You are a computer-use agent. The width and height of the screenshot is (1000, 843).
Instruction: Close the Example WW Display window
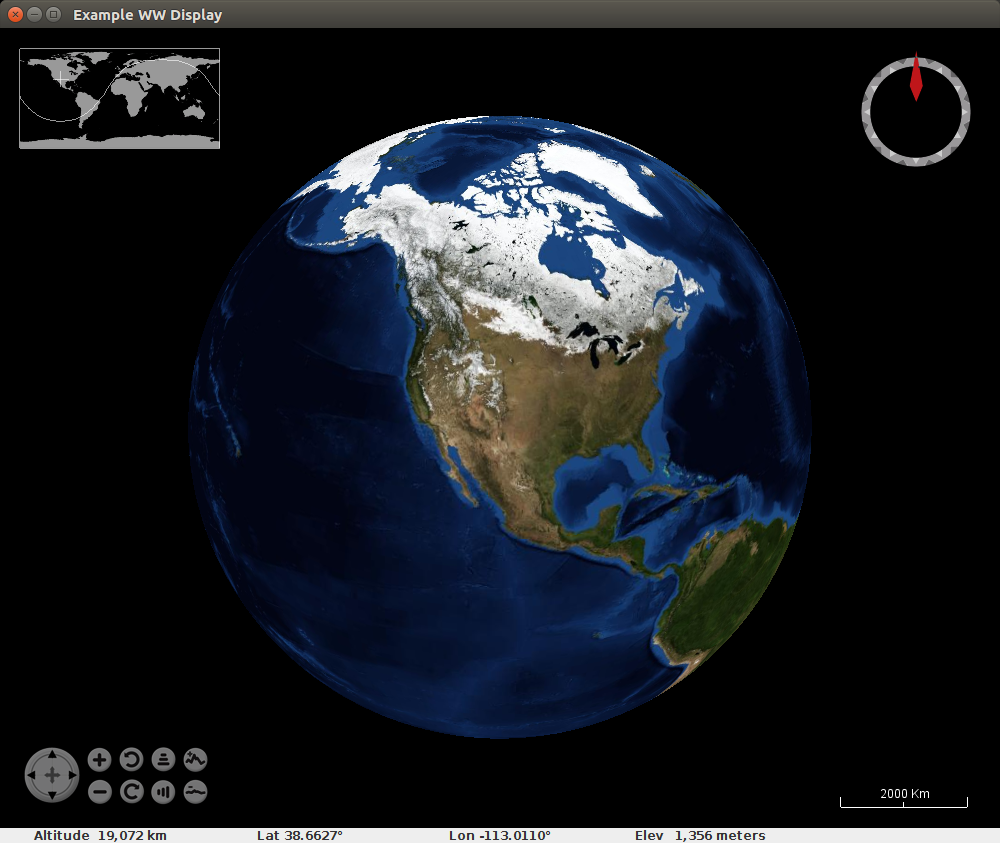(x=15, y=14)
